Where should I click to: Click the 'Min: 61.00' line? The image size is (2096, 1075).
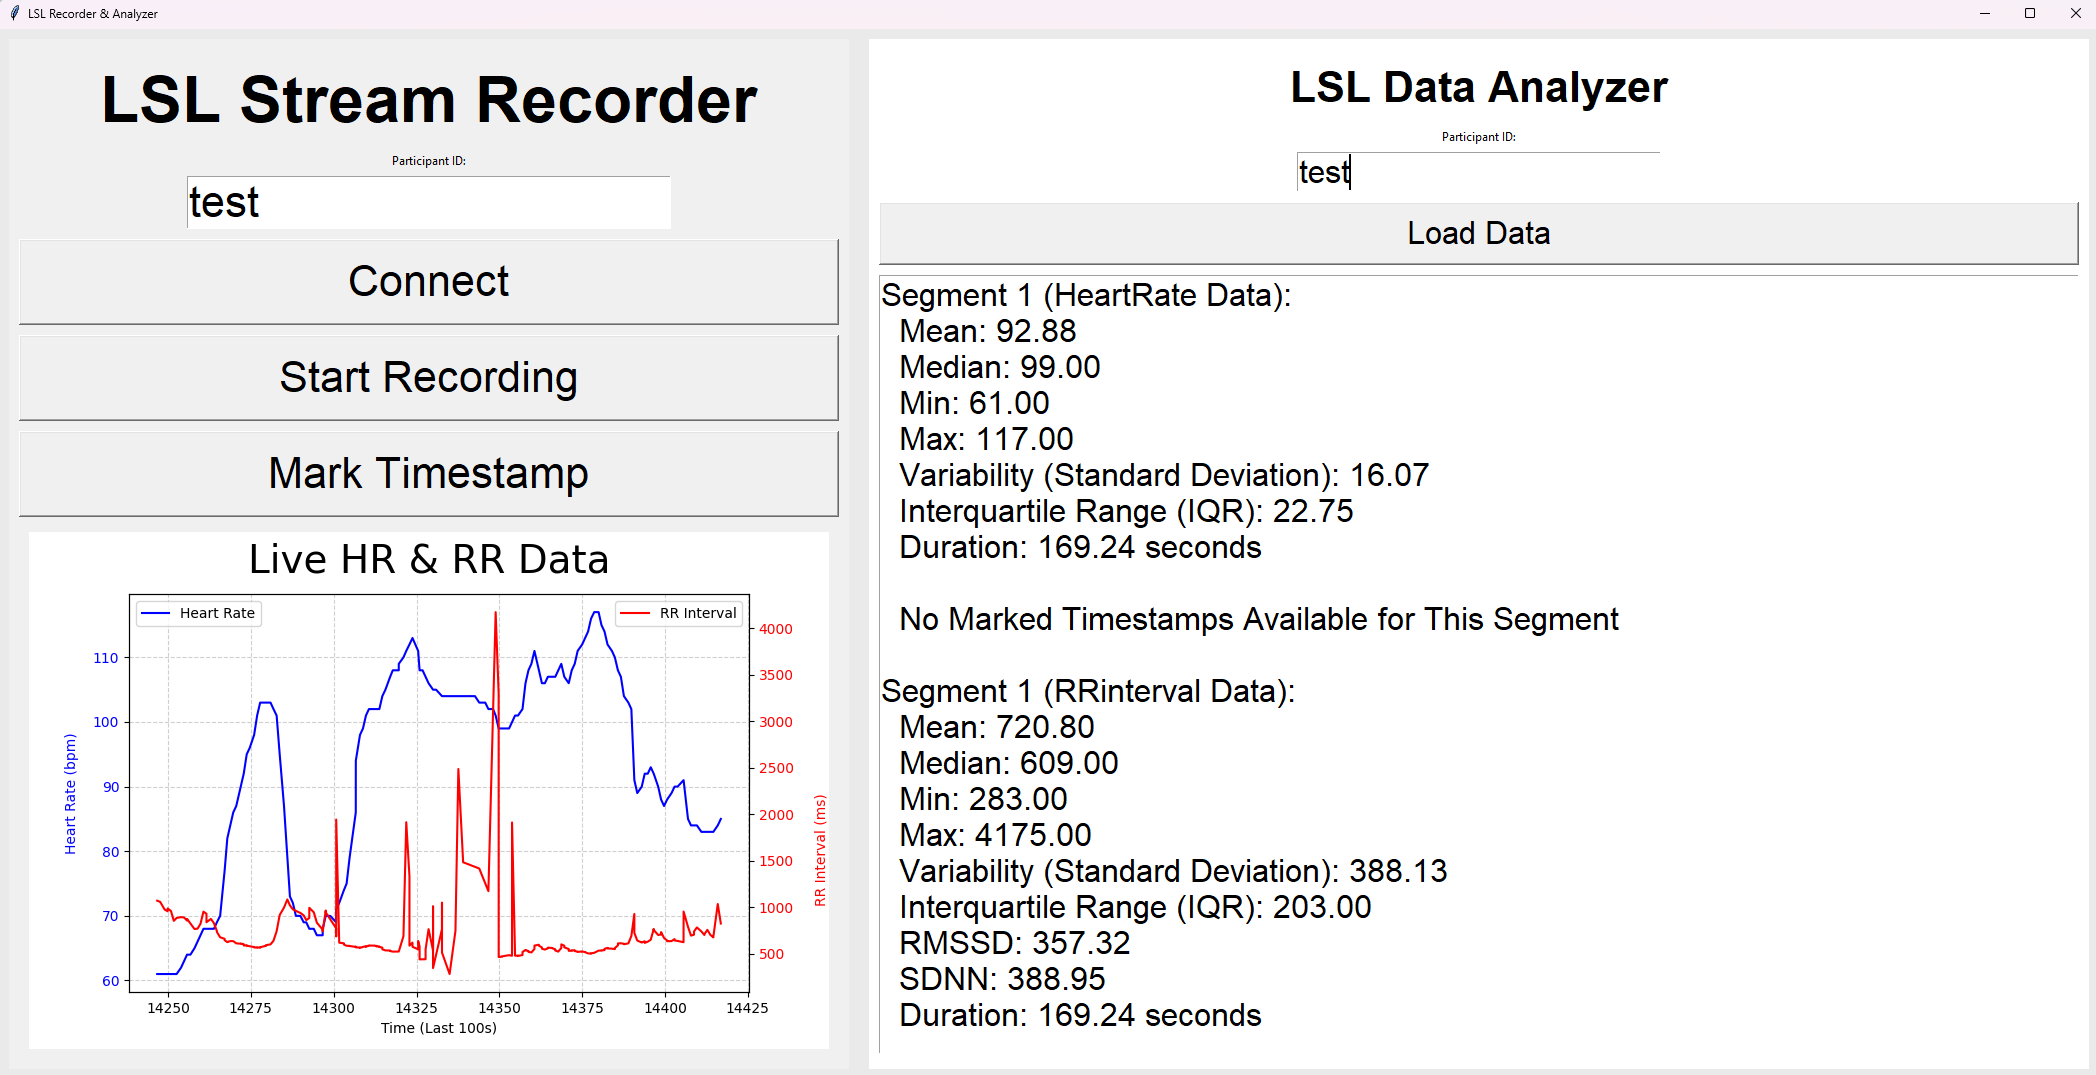point(975,403)
